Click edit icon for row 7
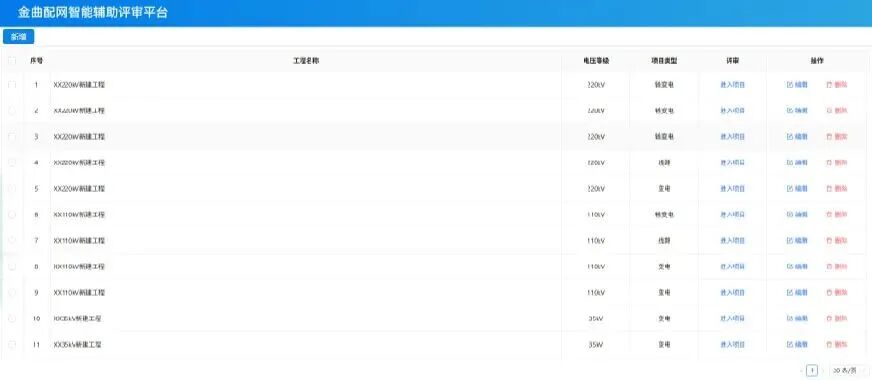This screenshot has height=380, width=872. tap(790, 240)
